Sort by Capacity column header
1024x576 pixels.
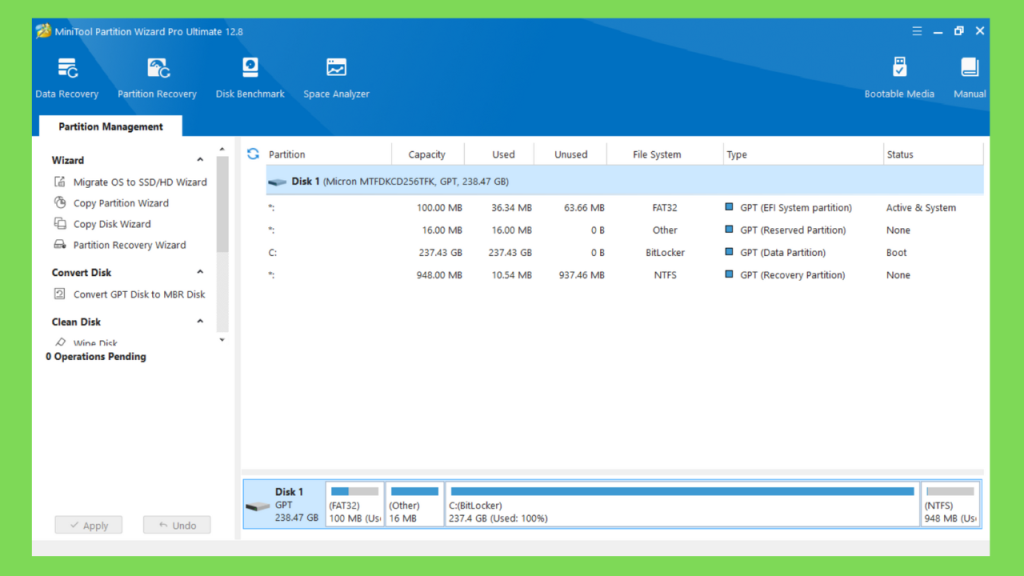click(428, 154)
